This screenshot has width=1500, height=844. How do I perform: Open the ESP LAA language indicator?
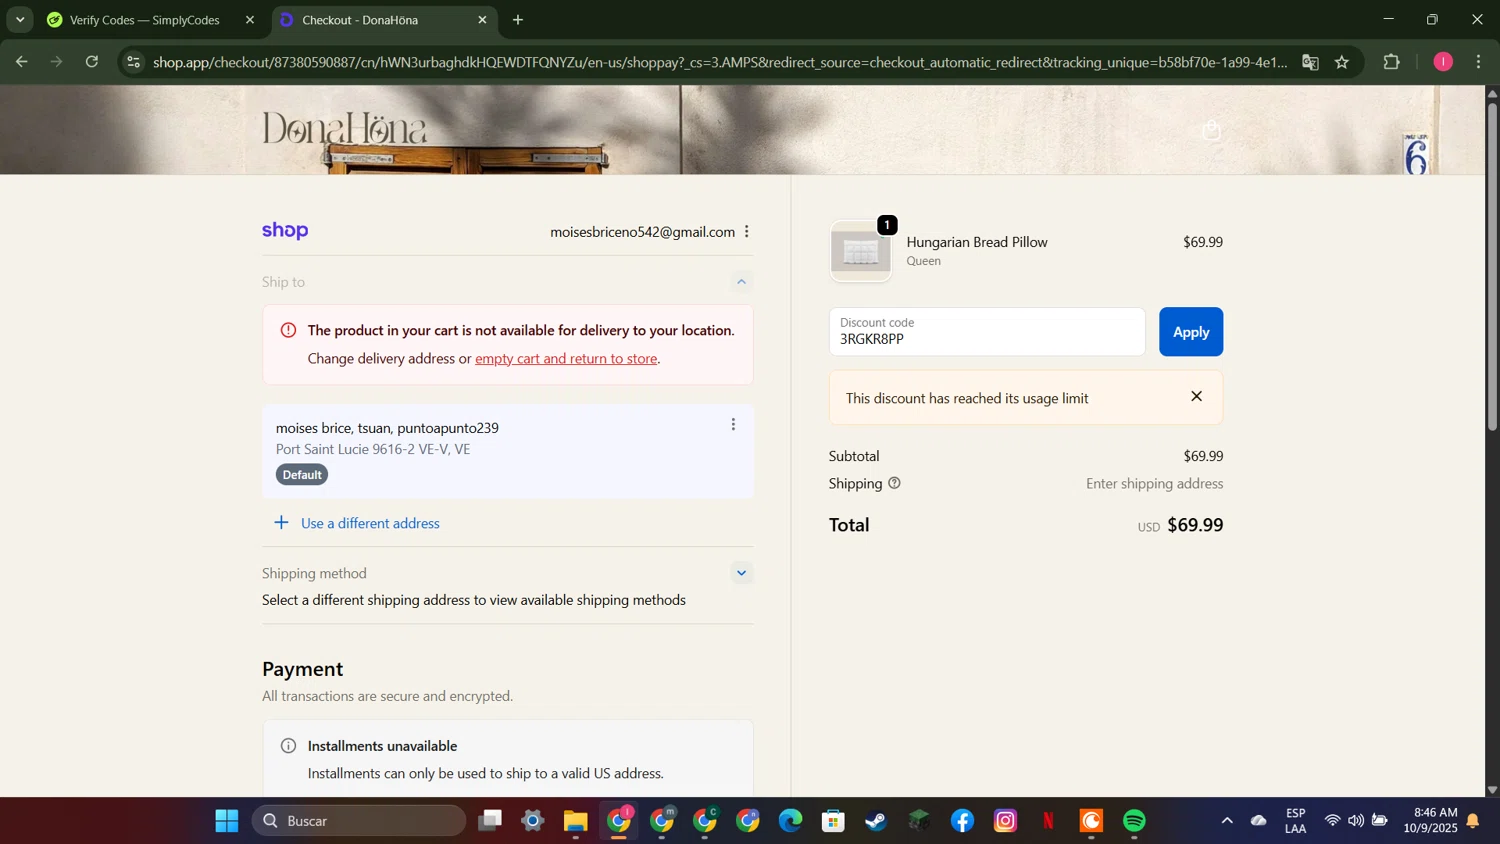1296,821
